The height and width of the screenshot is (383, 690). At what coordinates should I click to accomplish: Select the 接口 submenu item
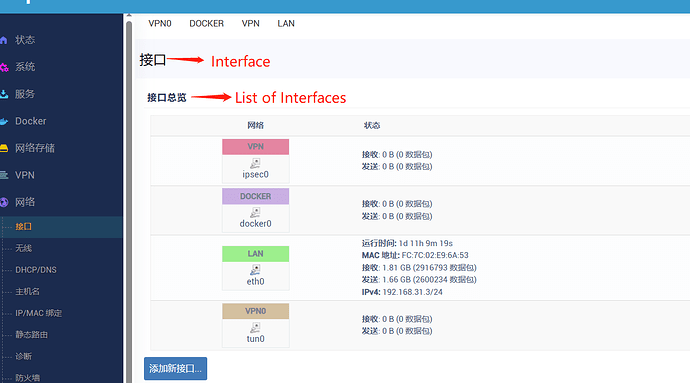point(23,227)
